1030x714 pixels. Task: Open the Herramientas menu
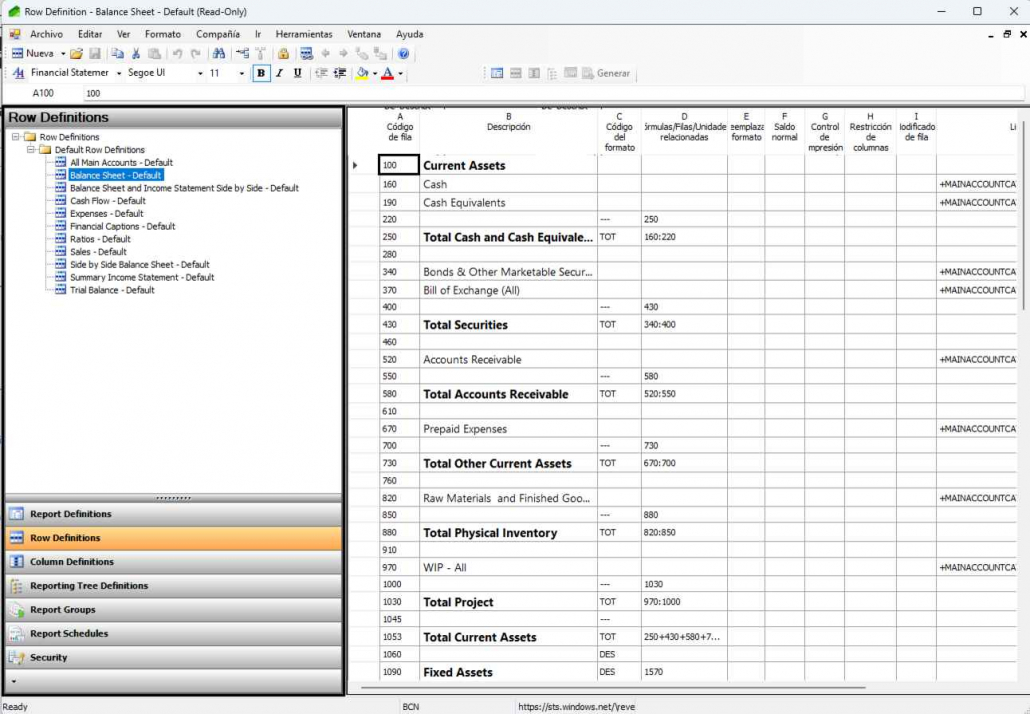[x=303, y=33]
